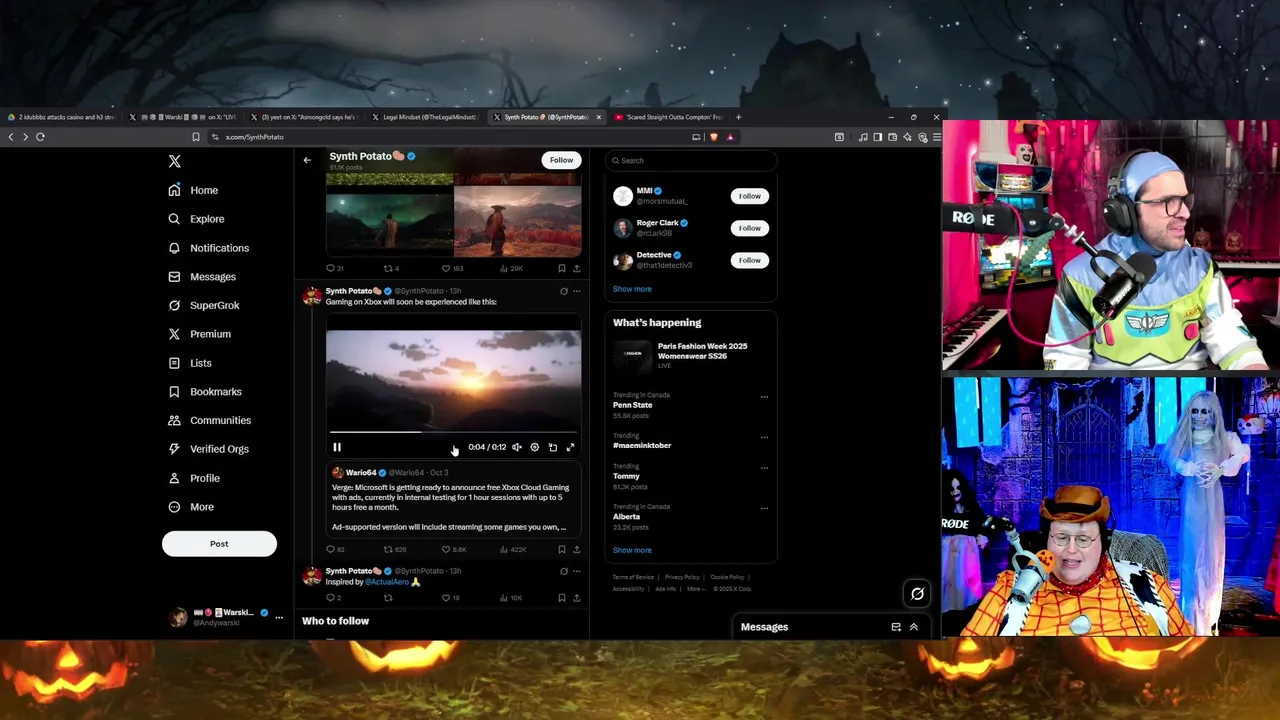Open the quoted Wario64 post
This screenshot has width=1280, height=720.
453,500
